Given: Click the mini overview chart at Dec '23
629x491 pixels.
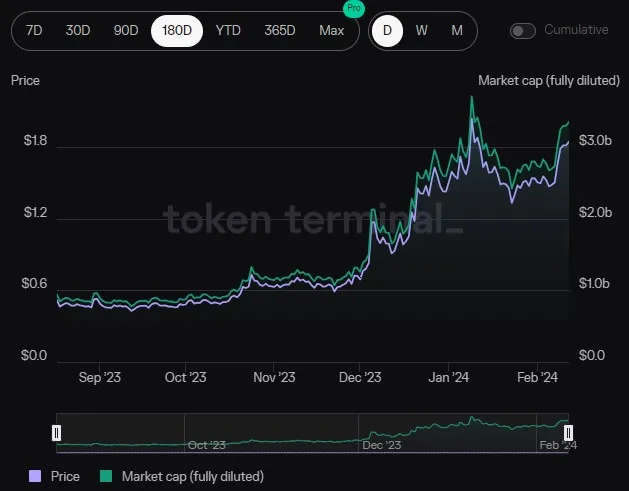Looking at the screenshot, I should (380, 436).
